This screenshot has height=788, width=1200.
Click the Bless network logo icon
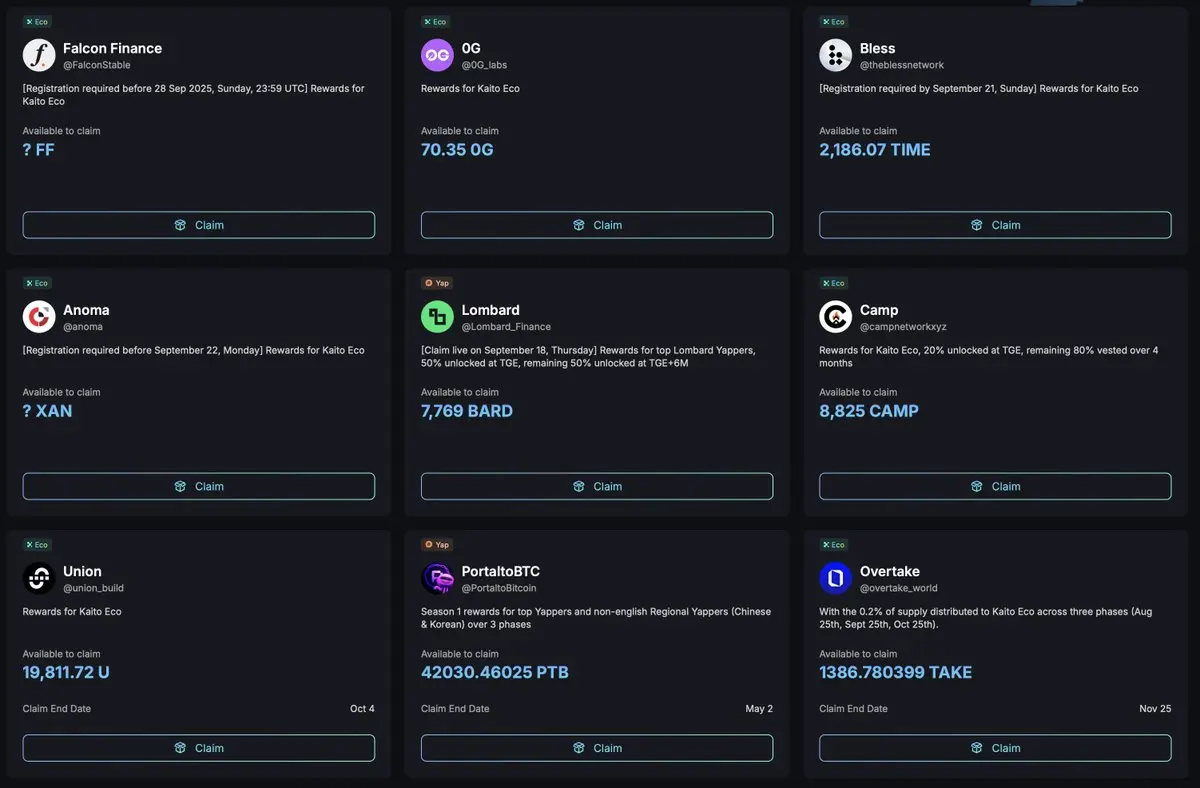[835, 55]
